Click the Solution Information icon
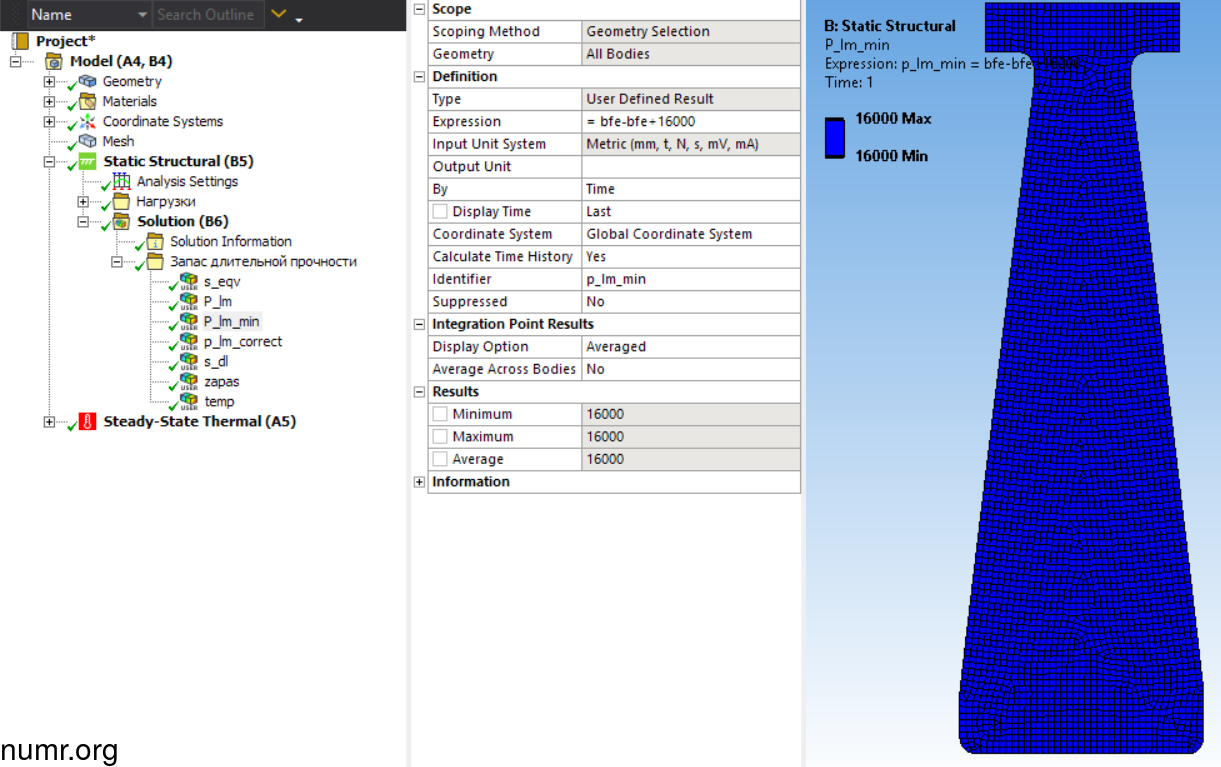The width and height of the screenshot is (1221, 767). click(x=154, y=241)
